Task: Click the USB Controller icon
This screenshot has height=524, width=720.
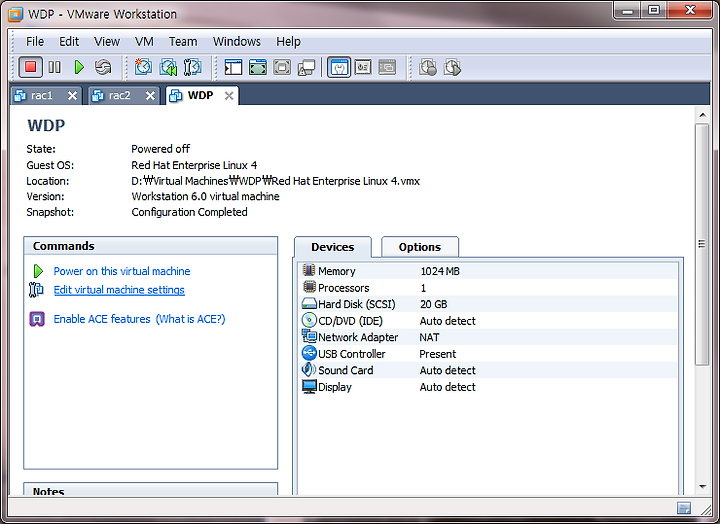Action: 309,353
